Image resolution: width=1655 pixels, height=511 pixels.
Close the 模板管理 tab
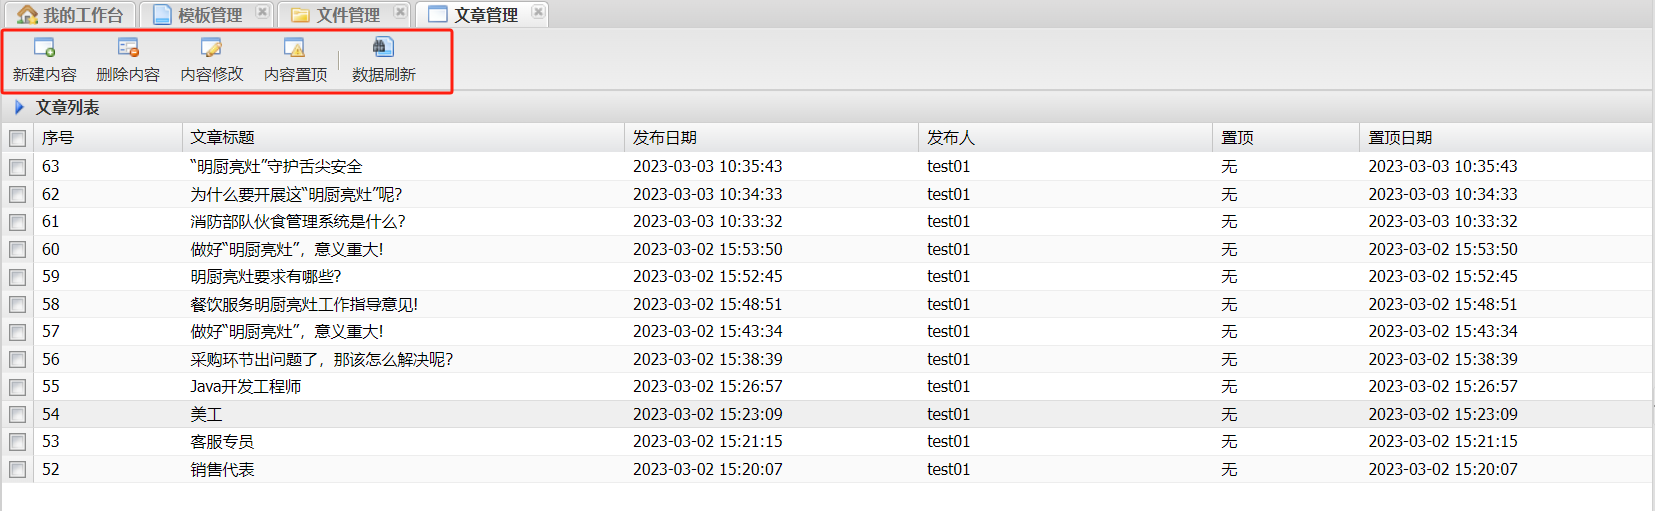pyautogui.click(x=262, y=13)
